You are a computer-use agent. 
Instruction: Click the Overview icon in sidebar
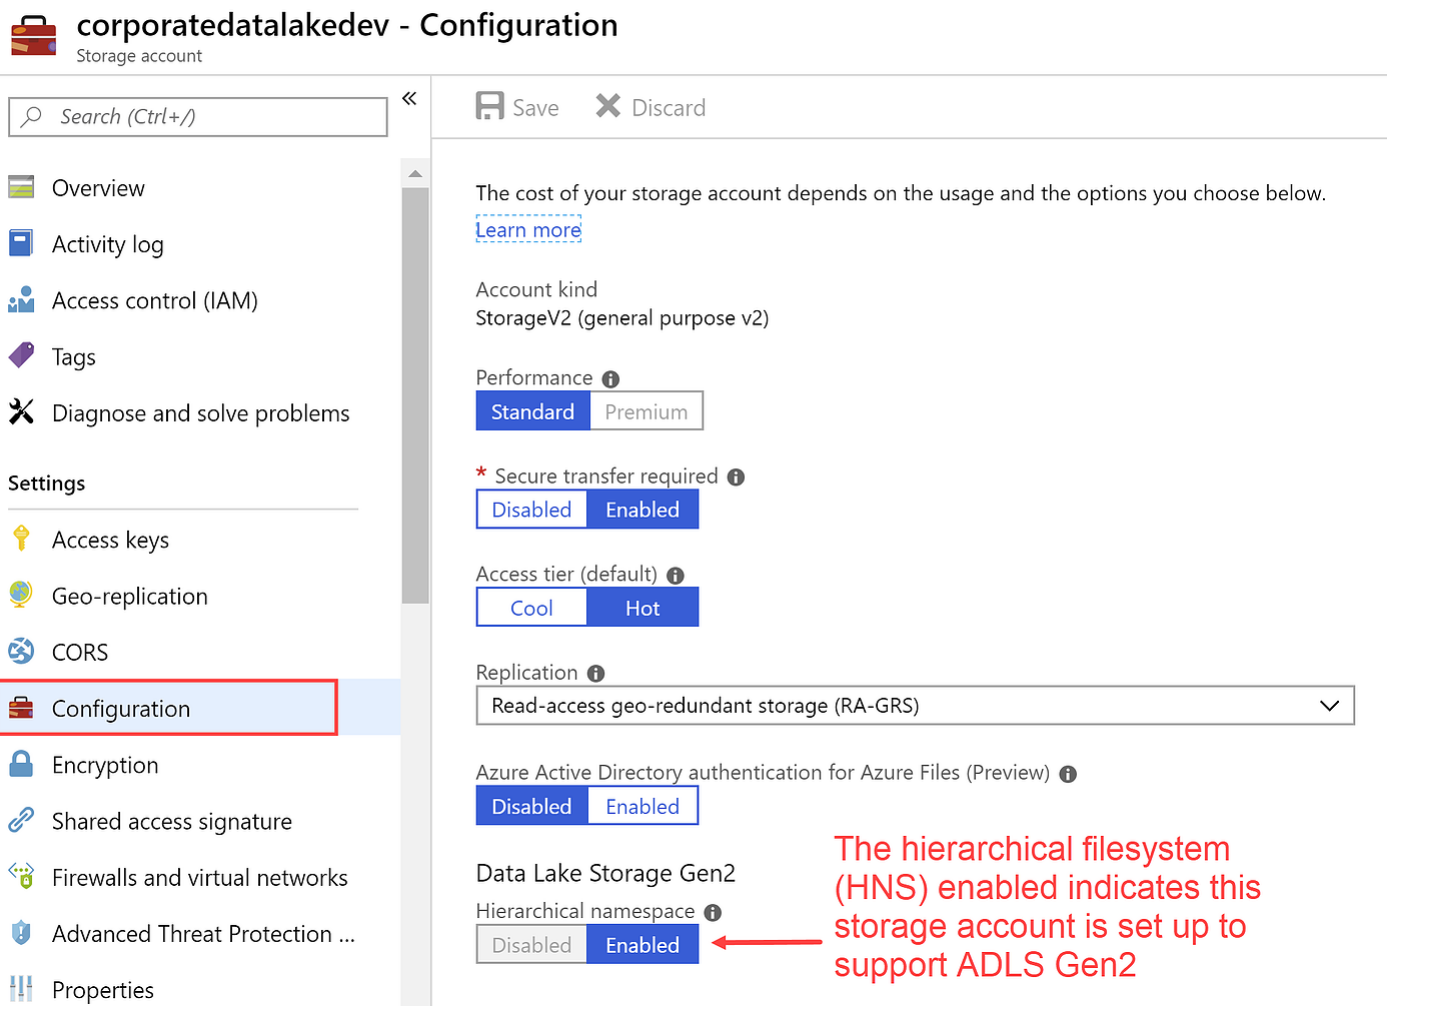point(21,188)
